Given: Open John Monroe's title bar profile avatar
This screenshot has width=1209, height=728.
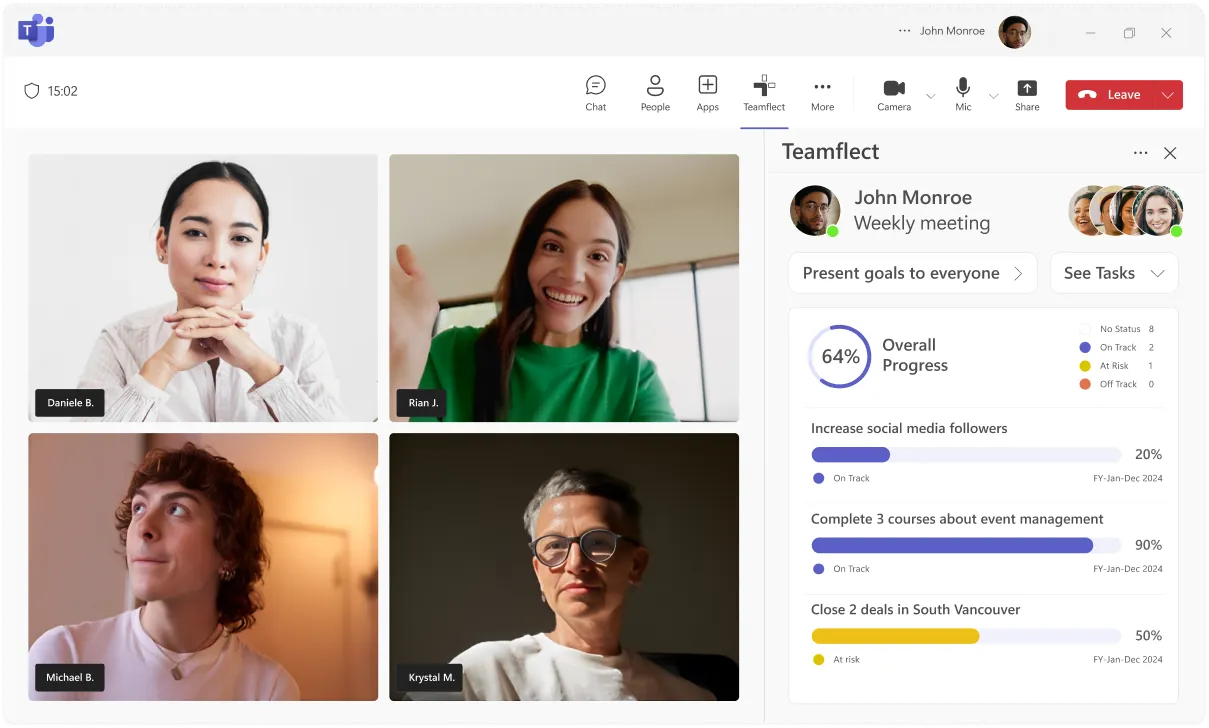Looking at the screenshot, I should (x=1014, y=32).
